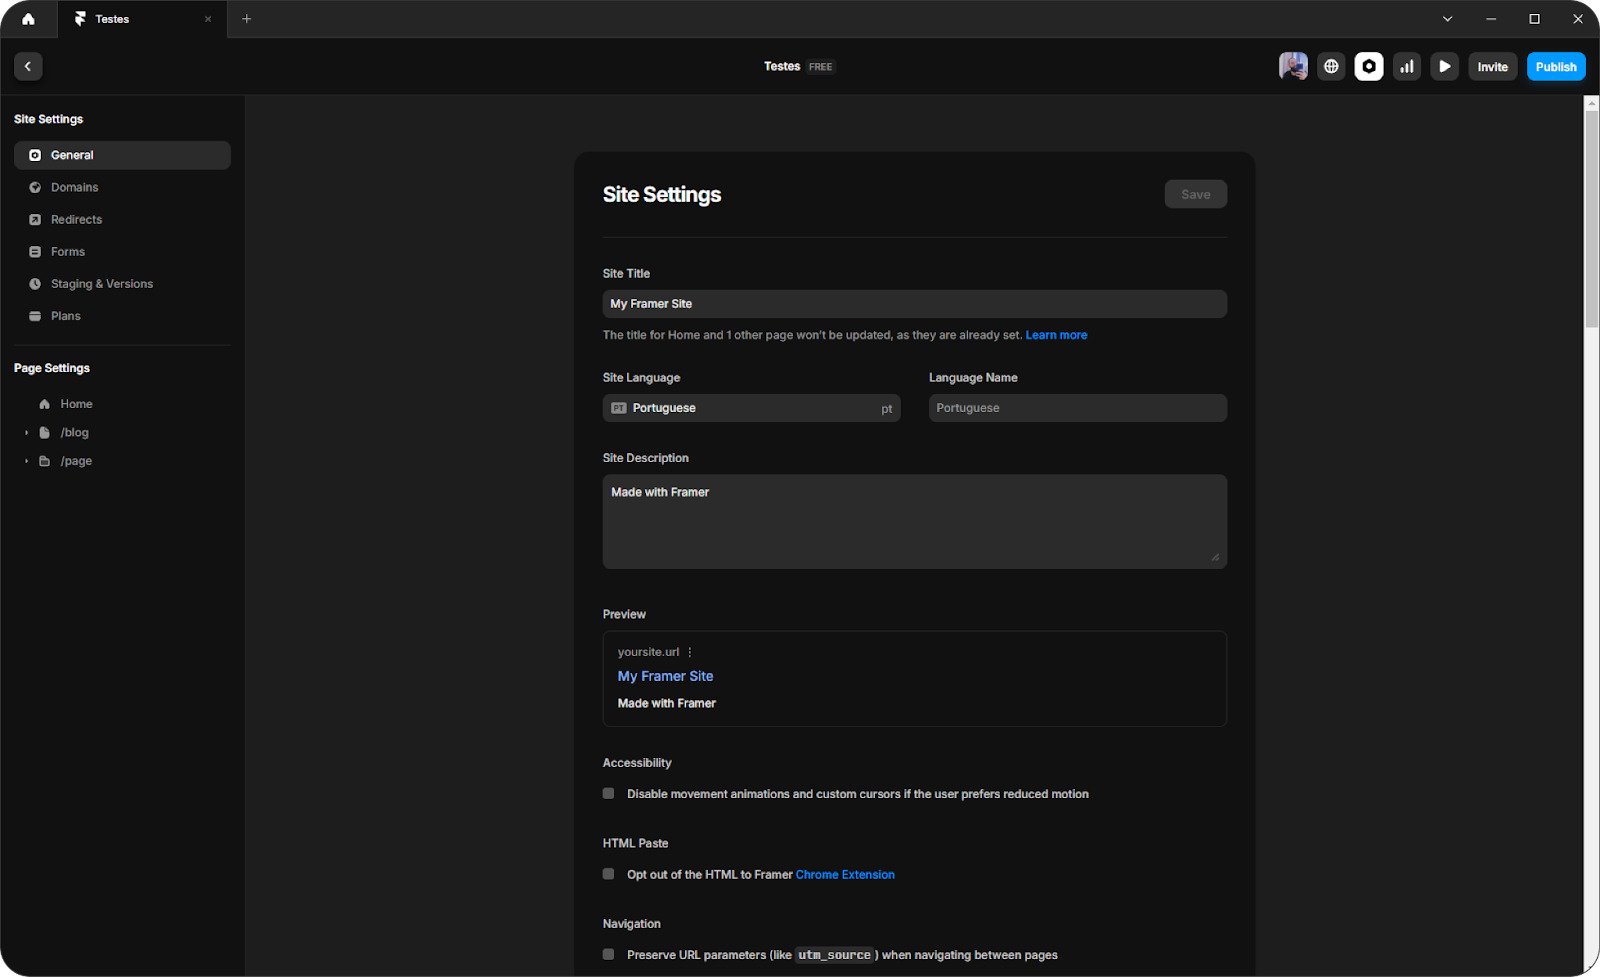
Task: Open the user avatar menu
Action: pyautogui.click(x=1293, y=66)
